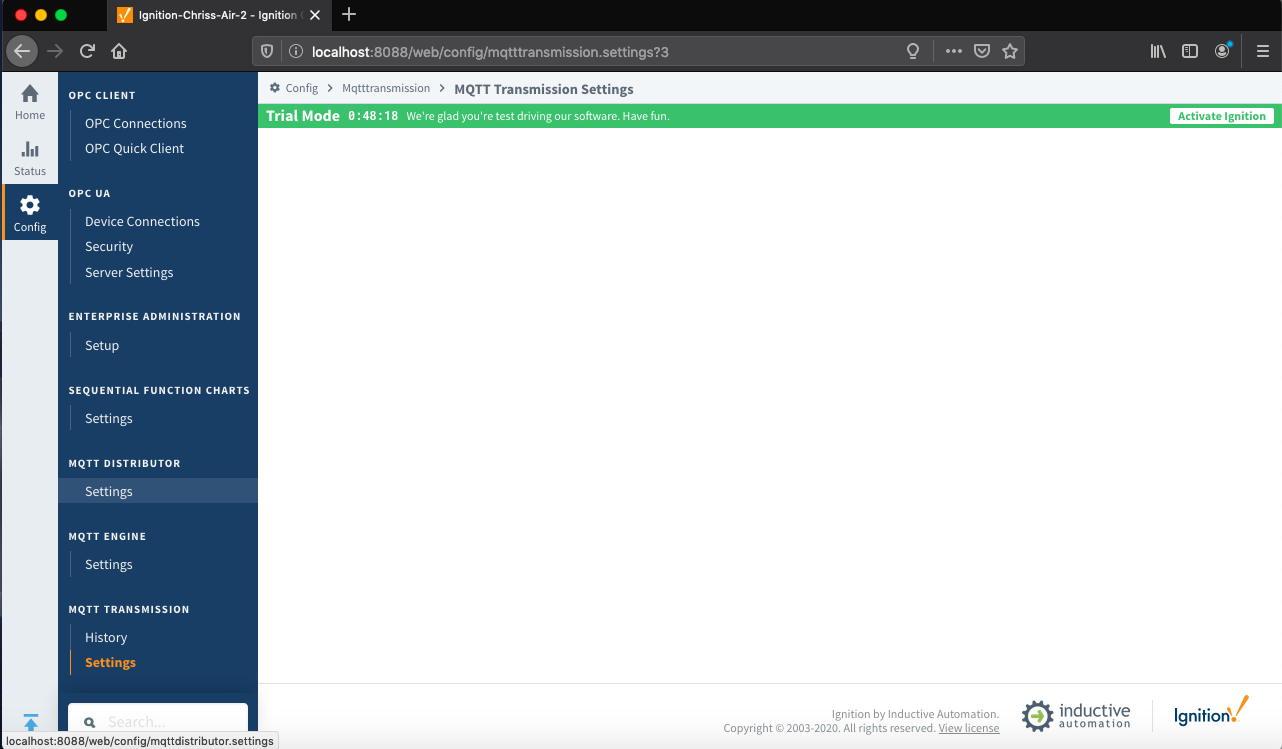Click the browser forward arrow

55,51
